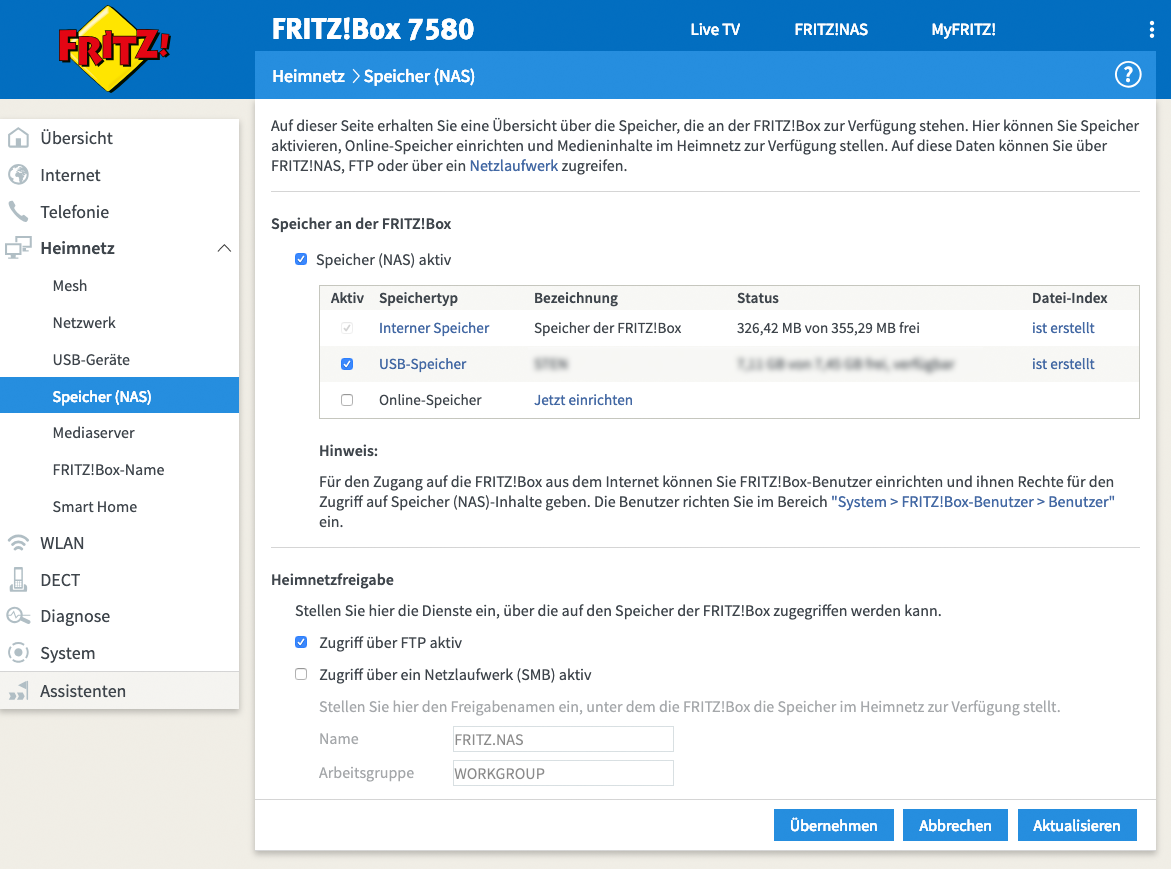Click the Abbrechen button
This screenshot has height=869, width=1171.
click(955, 825)
